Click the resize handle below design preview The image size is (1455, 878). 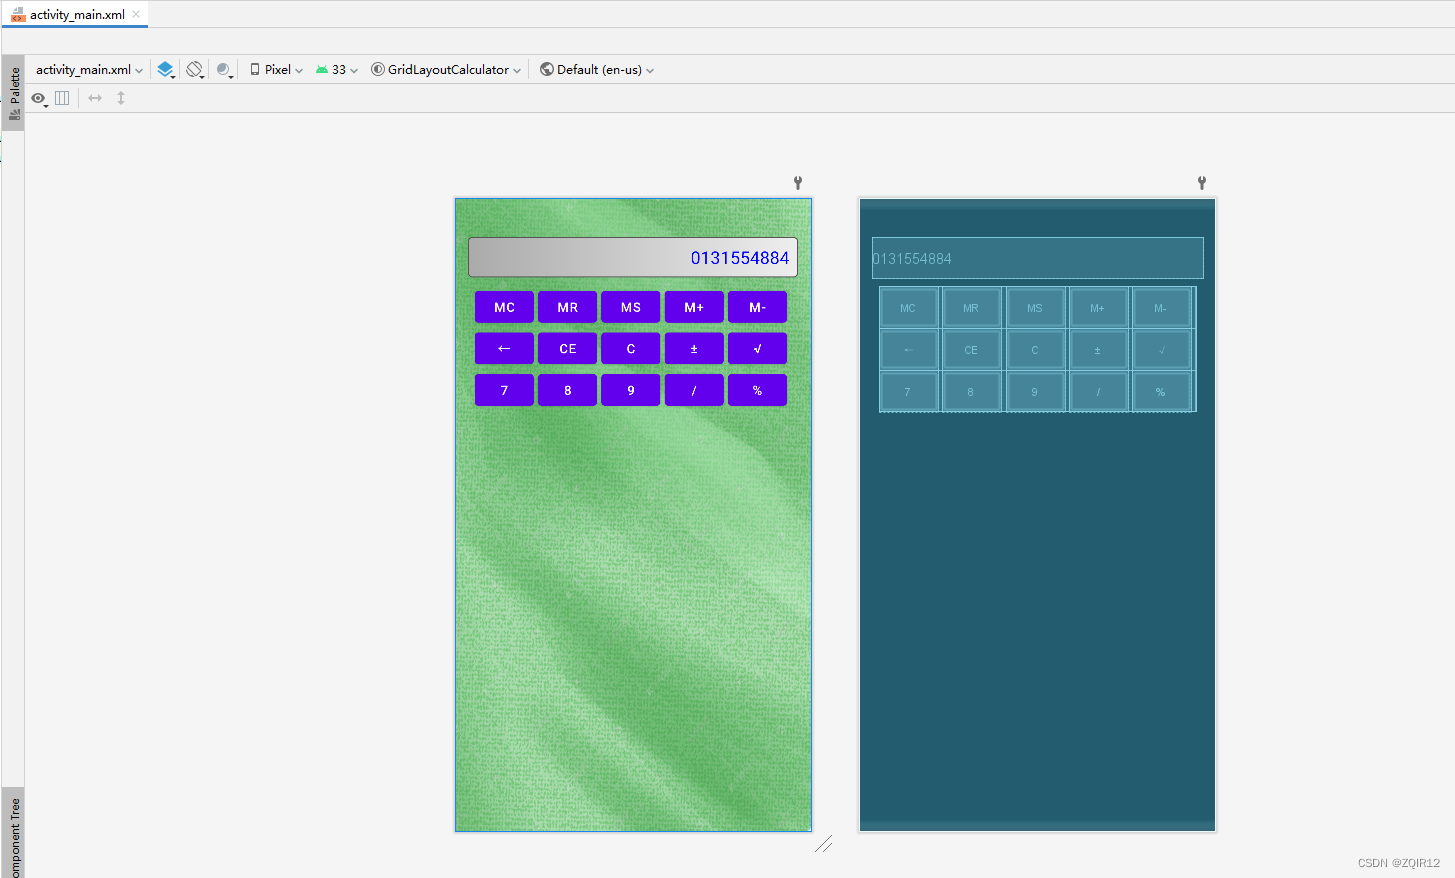point(823,845)
